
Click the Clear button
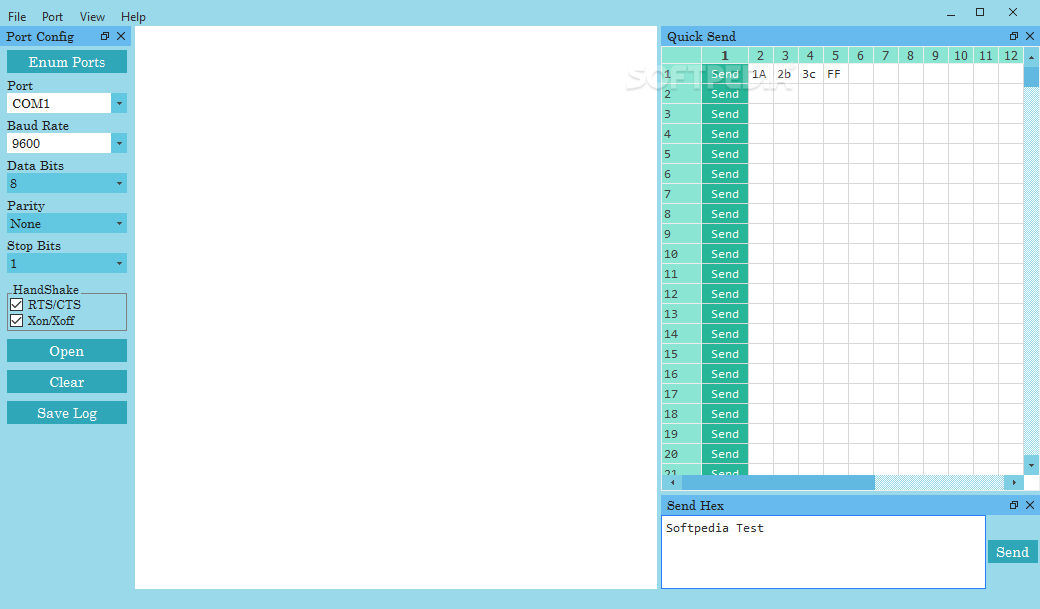67,382
